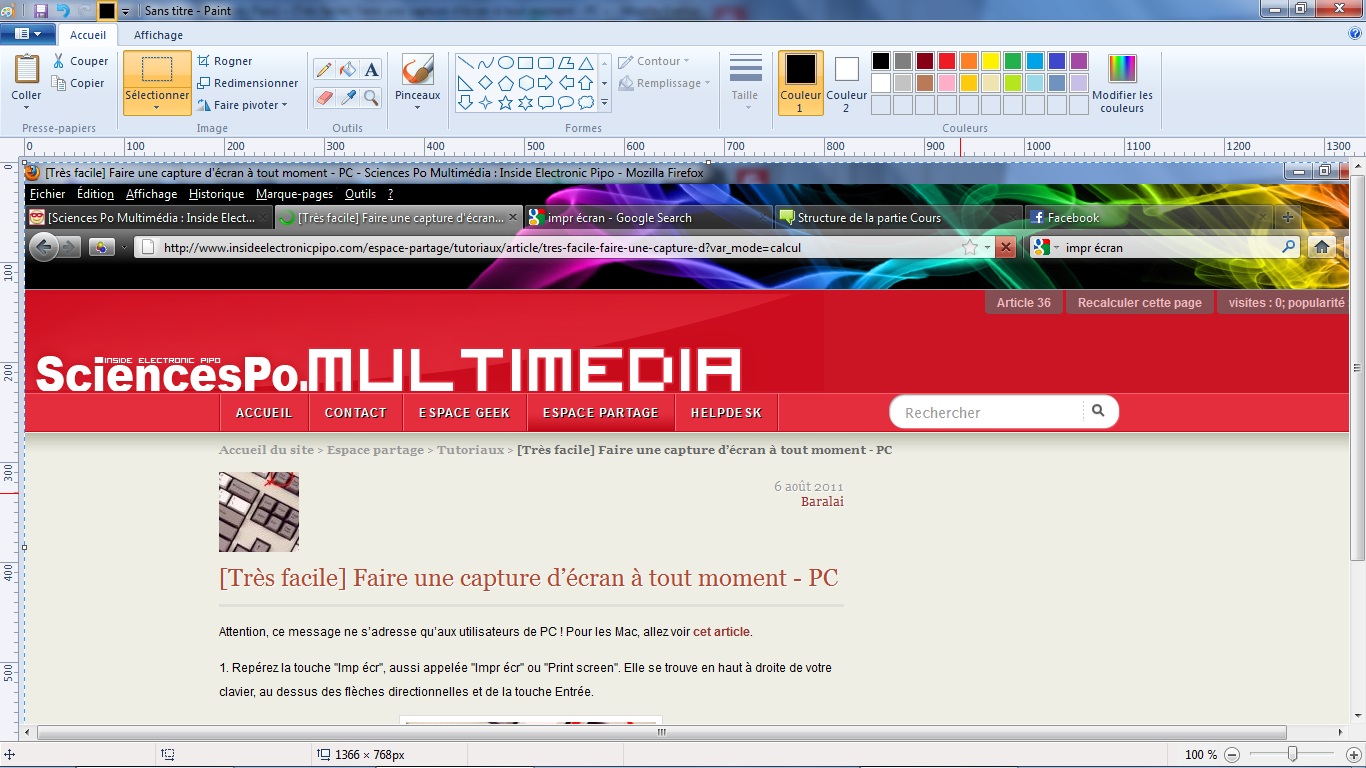This screenshot has width=1366, height=768.
Task: Toggle Couleur 2 as the active color
Action: (846, 82)
